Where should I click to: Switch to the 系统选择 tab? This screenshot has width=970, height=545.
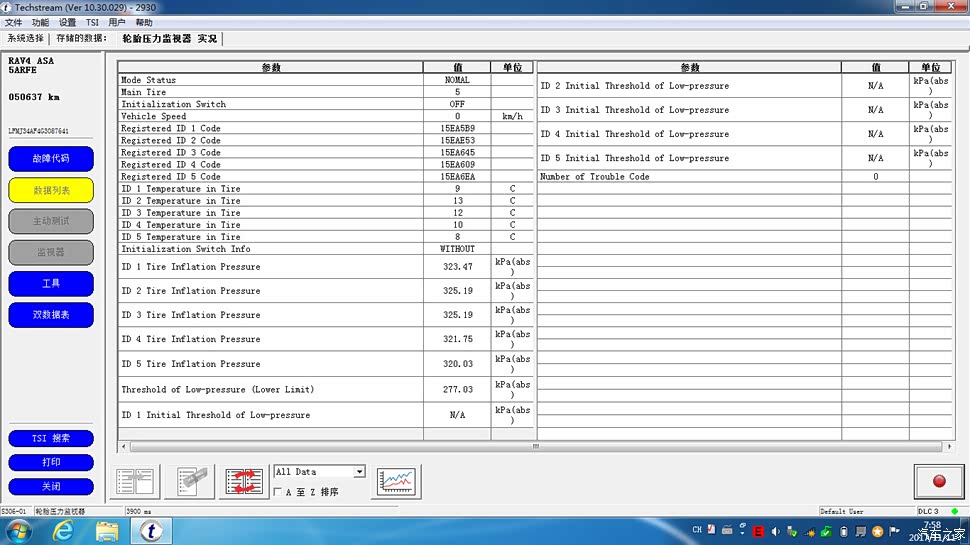[x=25, y=38]
